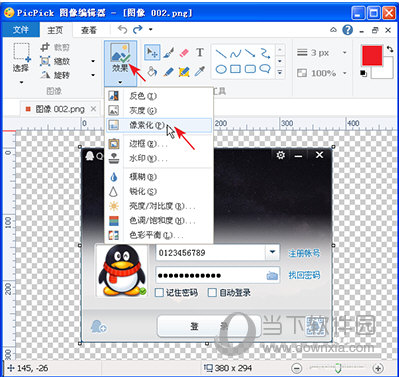
Task: Choose 色调/饱和度 from effects menu
Action: coord(159,221)
